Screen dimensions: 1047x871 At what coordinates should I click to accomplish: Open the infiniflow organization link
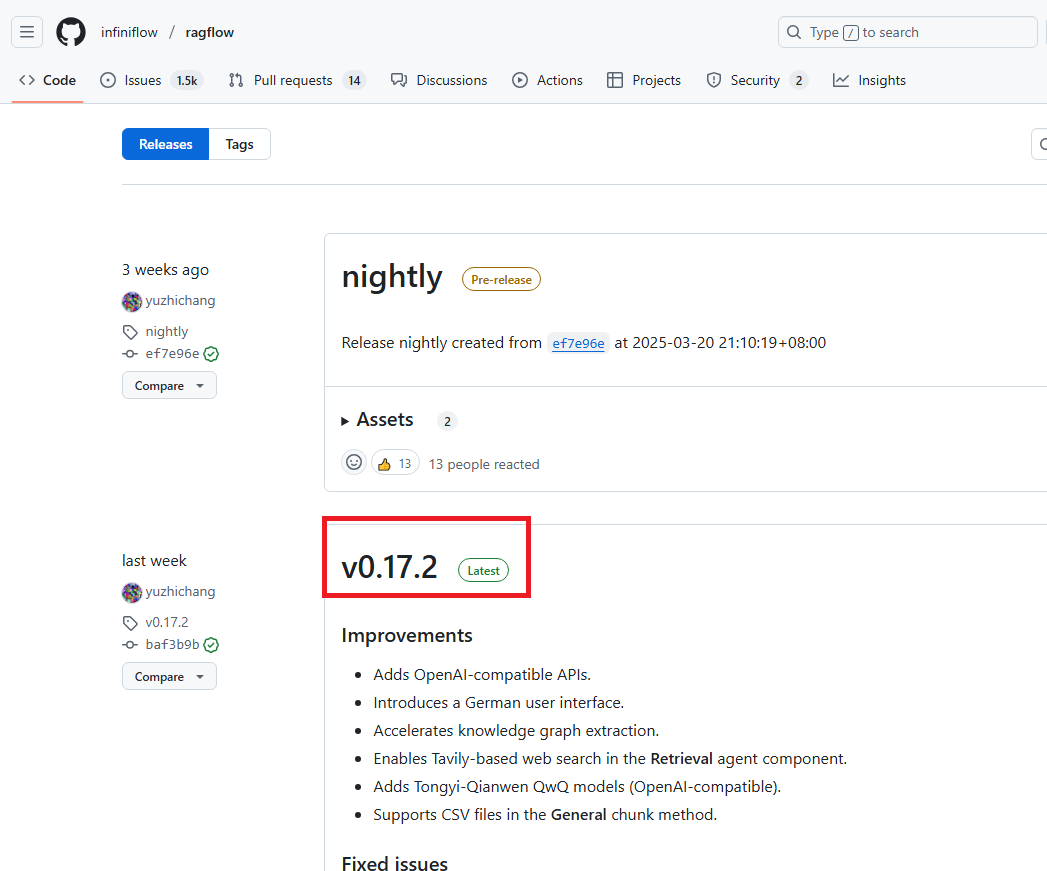pos(129,32)
